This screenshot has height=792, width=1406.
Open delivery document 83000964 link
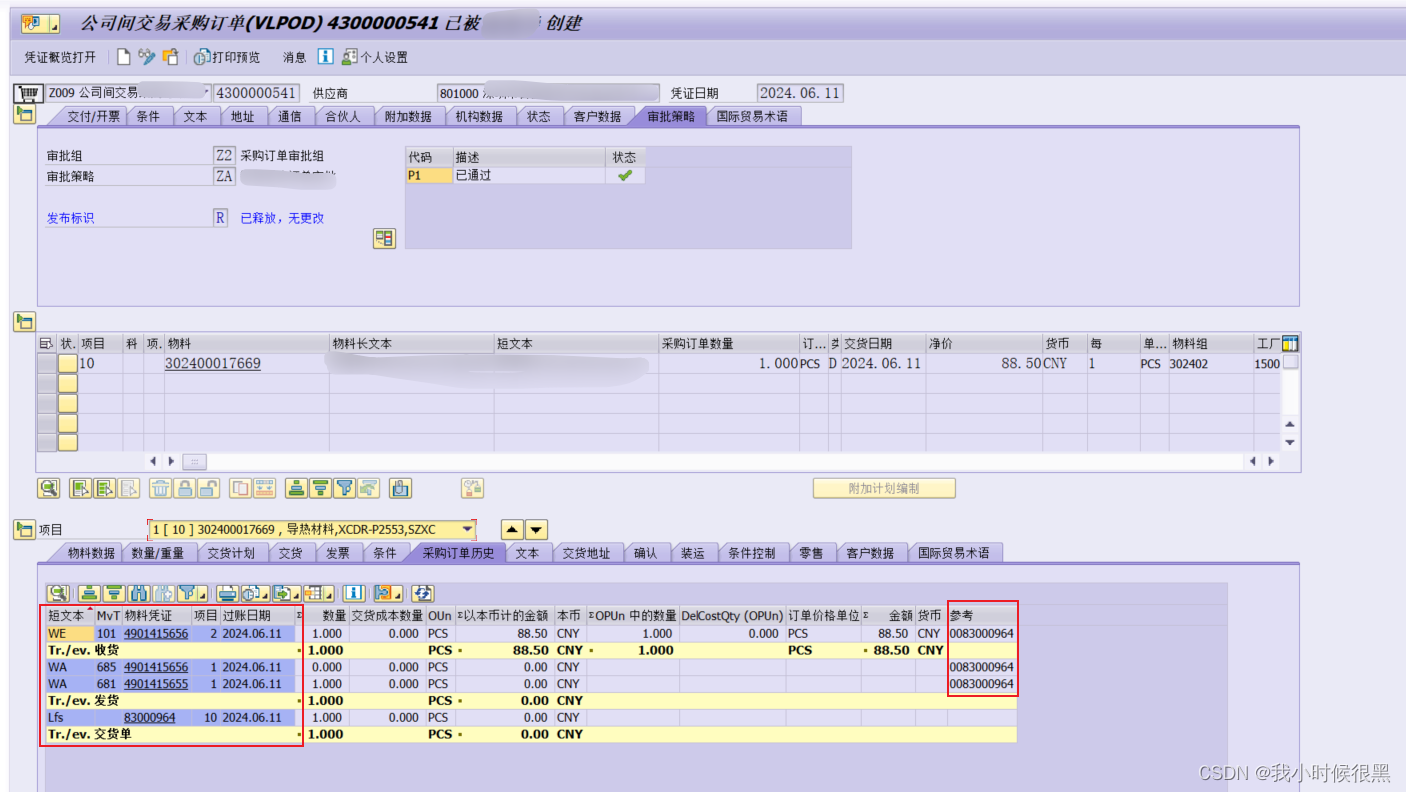(x=150, y=718)
